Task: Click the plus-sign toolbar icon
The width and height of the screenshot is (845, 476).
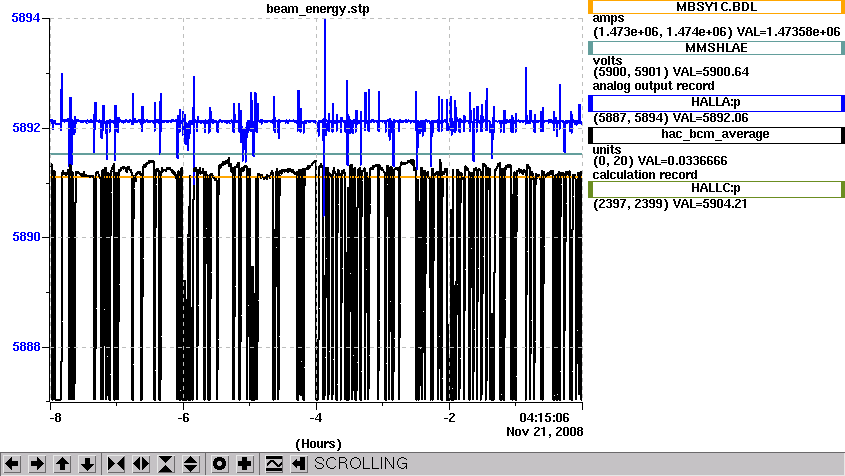Action: point(245,464)
